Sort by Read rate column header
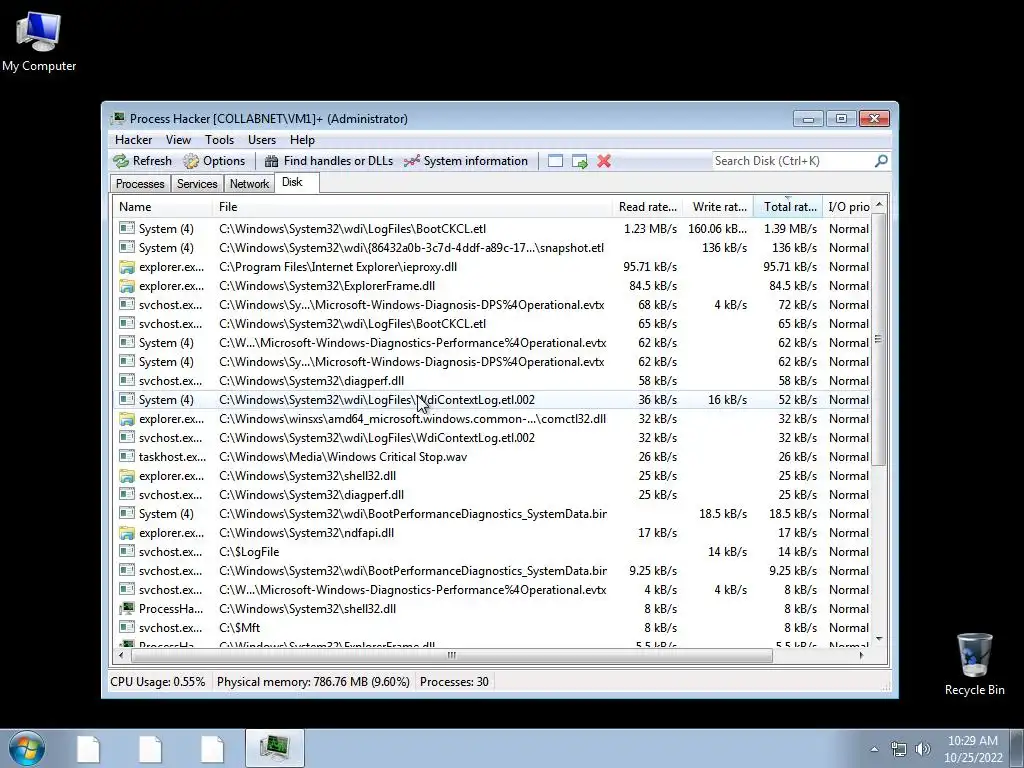1024x768 pixels. (x=648, y=207)
